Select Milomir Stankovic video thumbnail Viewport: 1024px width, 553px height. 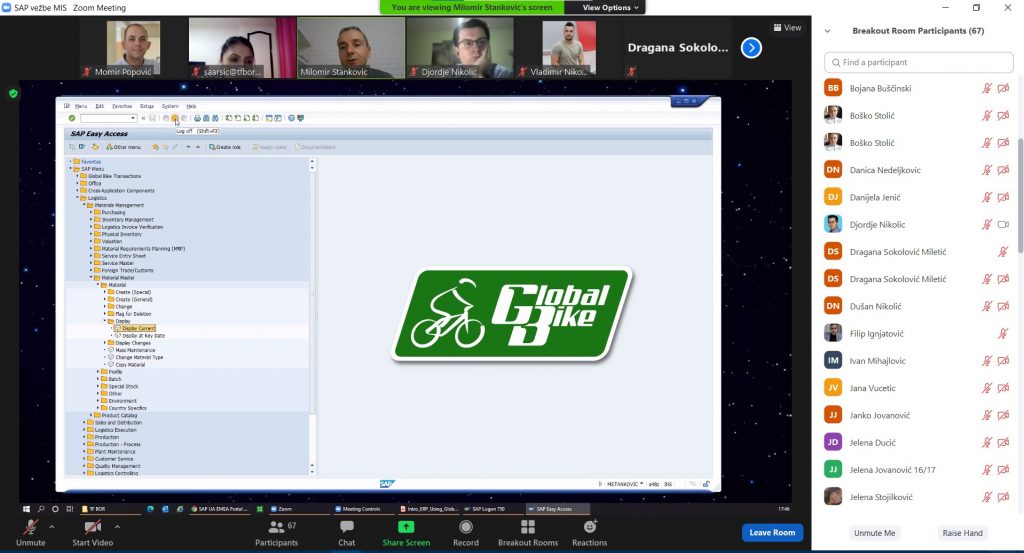(x=351, y=48)
